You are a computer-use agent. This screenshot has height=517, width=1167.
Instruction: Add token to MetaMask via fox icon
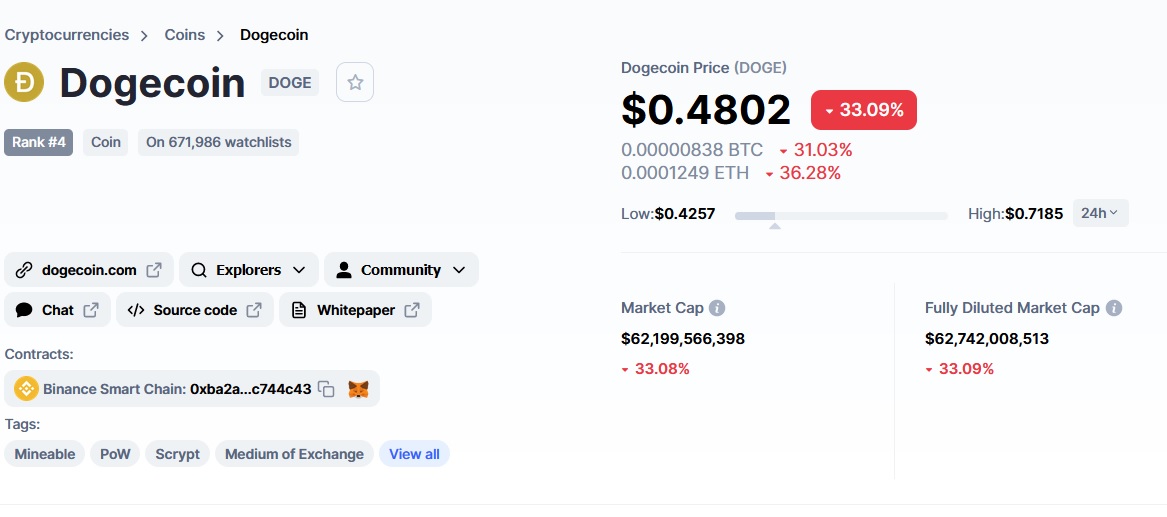359,388
